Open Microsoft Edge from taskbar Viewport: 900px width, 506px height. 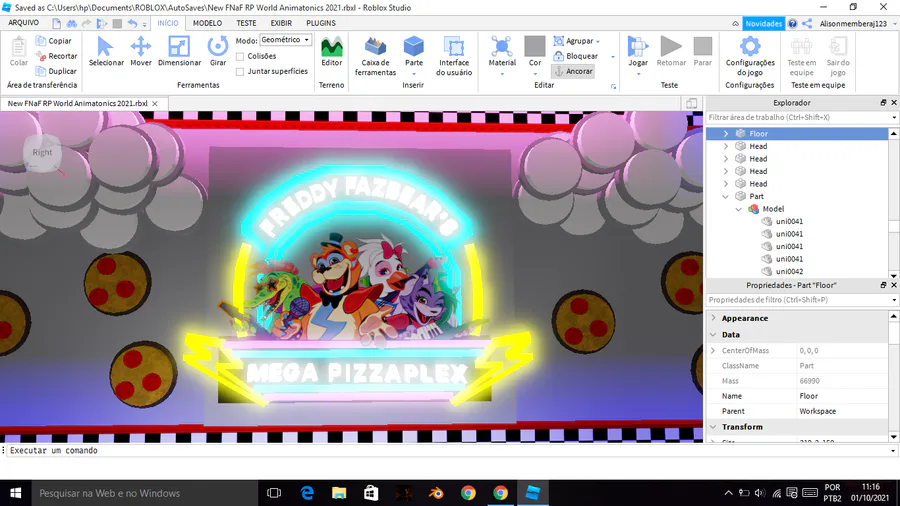pyautogui.click(x=307, y=493)
